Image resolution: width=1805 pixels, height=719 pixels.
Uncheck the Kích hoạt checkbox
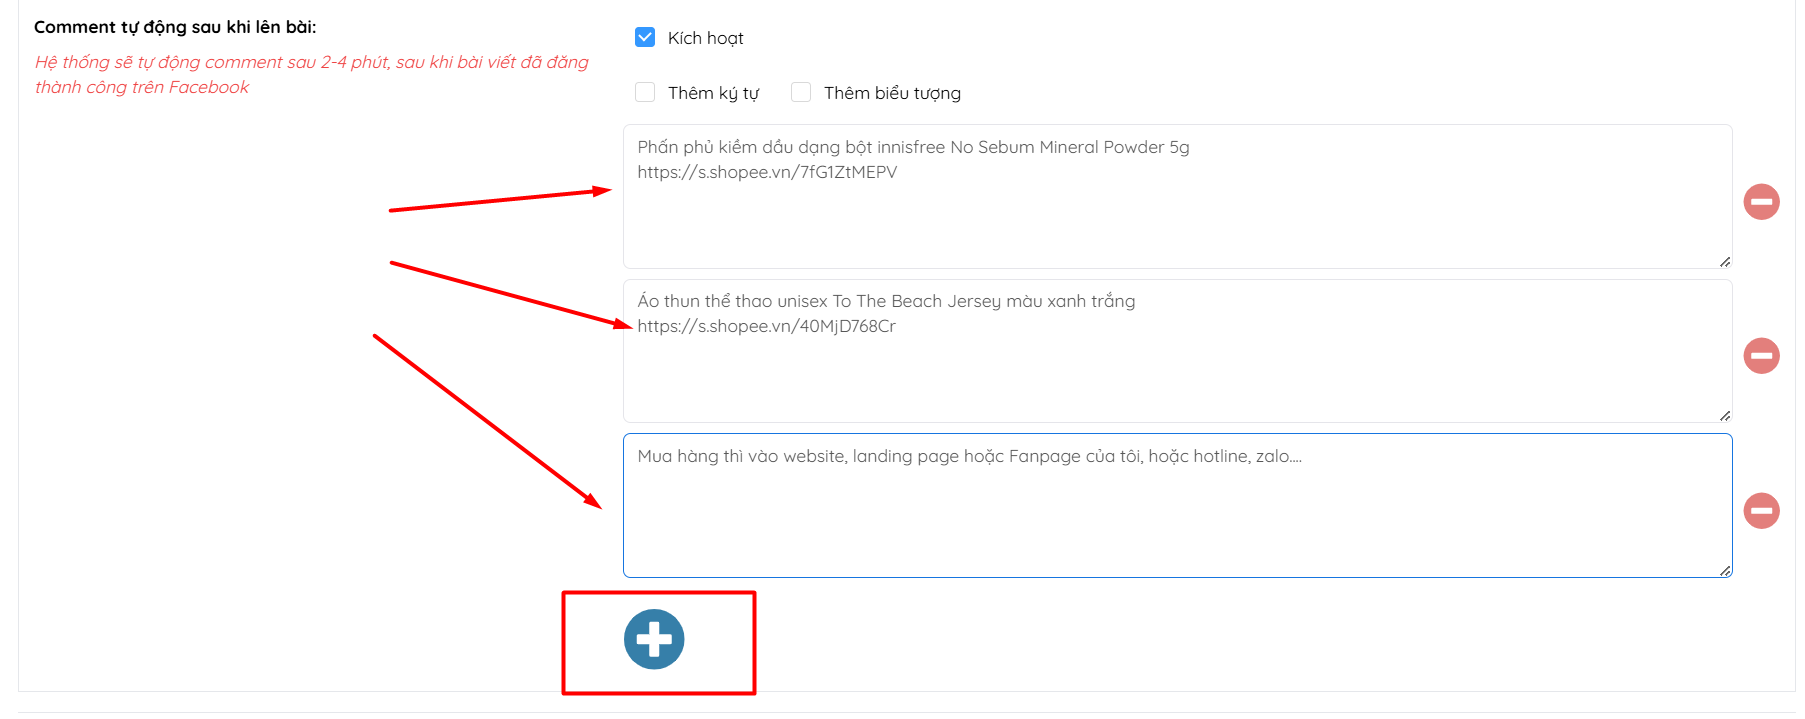coord(645,37)
